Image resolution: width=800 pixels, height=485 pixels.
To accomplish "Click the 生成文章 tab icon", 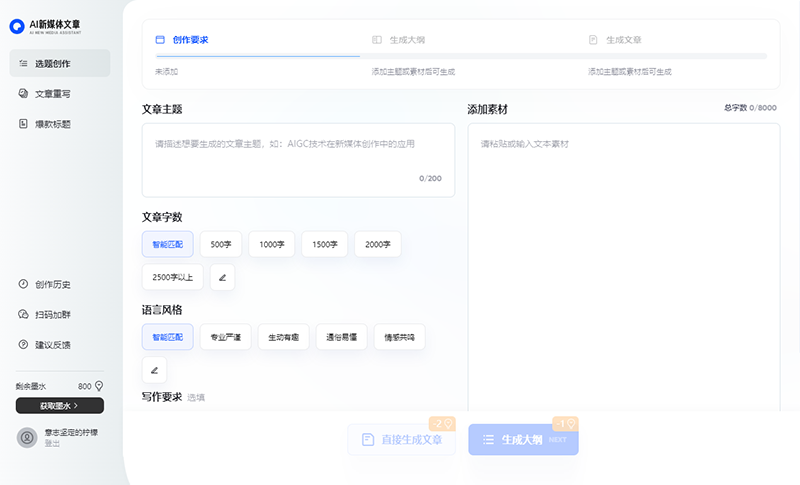I will (x=593, y=40).
